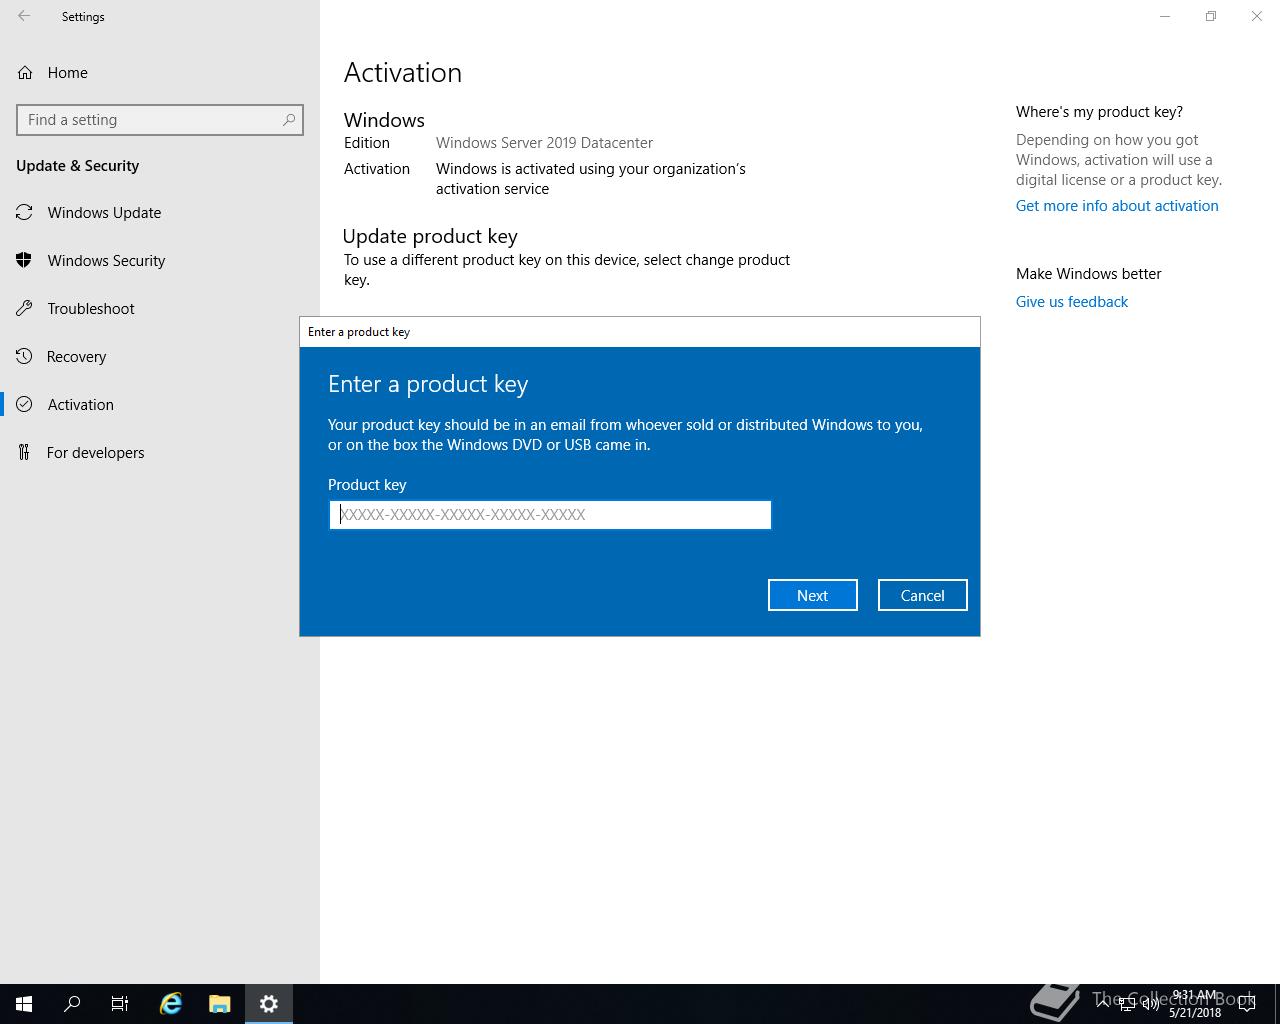The image size is (1280, 1024).
Task: Open the Windows Start menu
Action: [24, 1004]
